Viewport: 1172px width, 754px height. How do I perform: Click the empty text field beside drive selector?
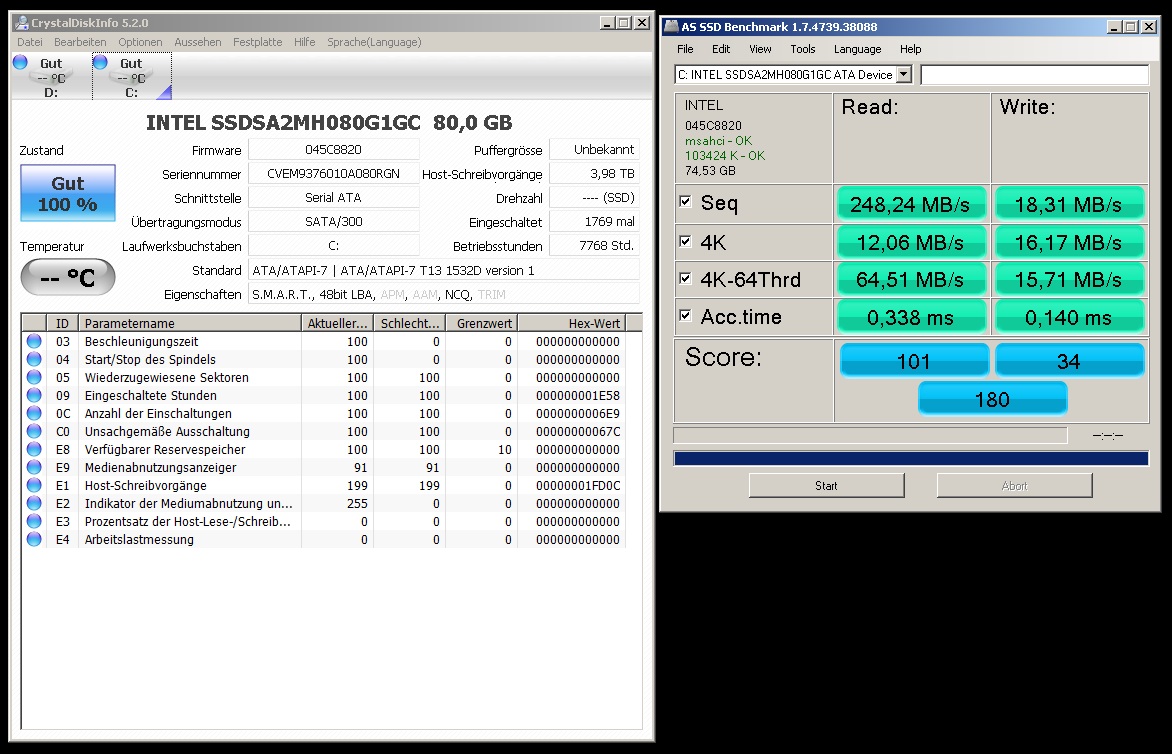point(1034,74)
